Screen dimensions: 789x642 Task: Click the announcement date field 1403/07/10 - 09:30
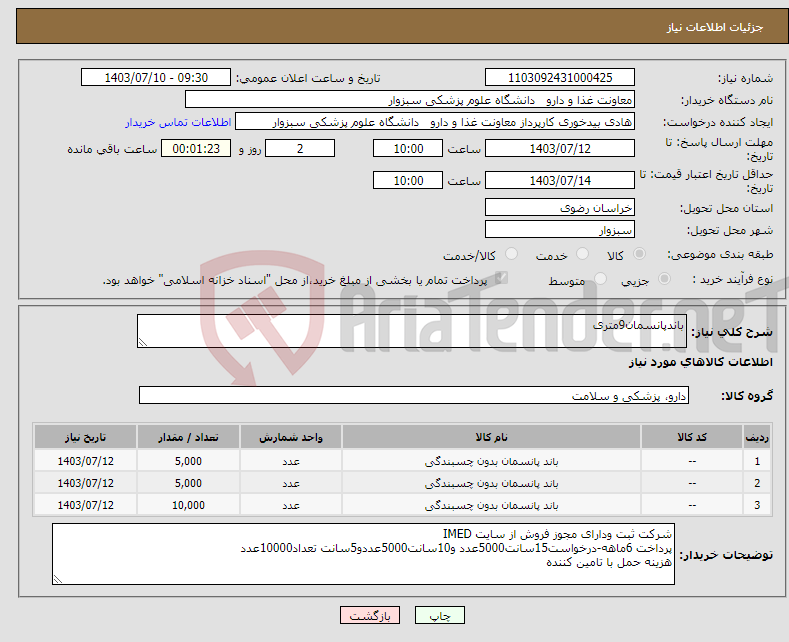(x=156, y=77)
